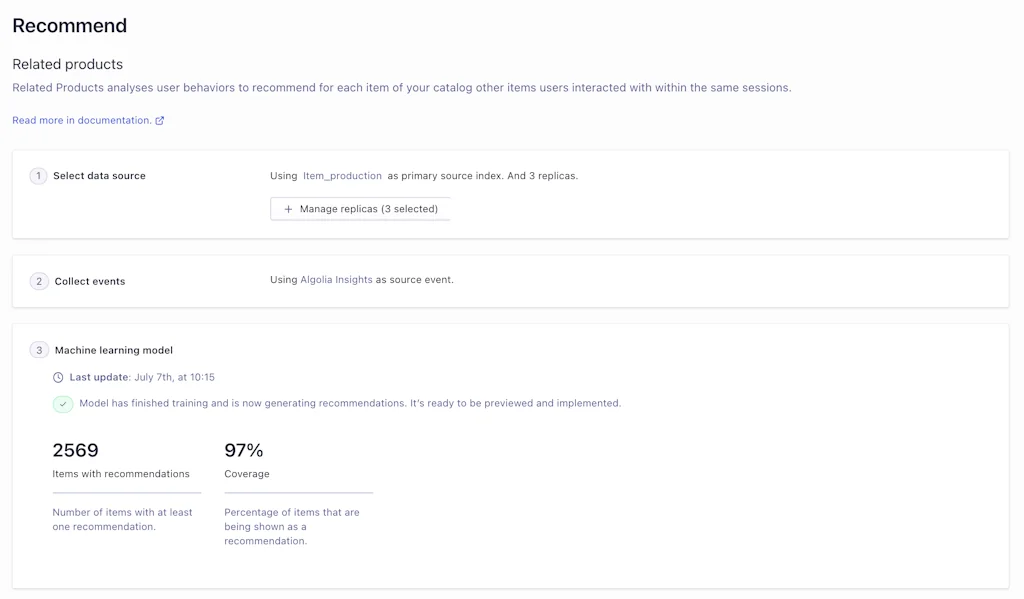Click the Items with recommendations tooltip label
Image resolution: width=1024 pixels, height=599 pixels.
pos(123,473)
